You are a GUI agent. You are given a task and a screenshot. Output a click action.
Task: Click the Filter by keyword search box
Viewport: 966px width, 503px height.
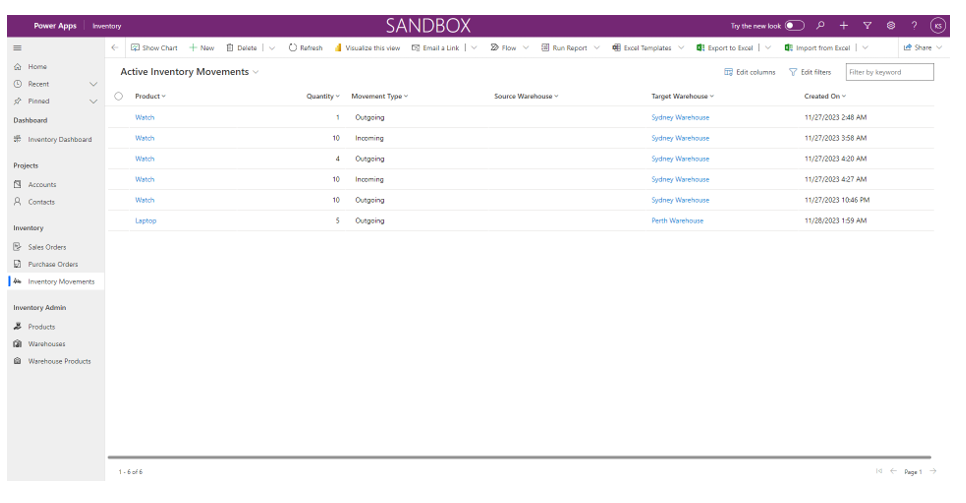pos(888,72)
